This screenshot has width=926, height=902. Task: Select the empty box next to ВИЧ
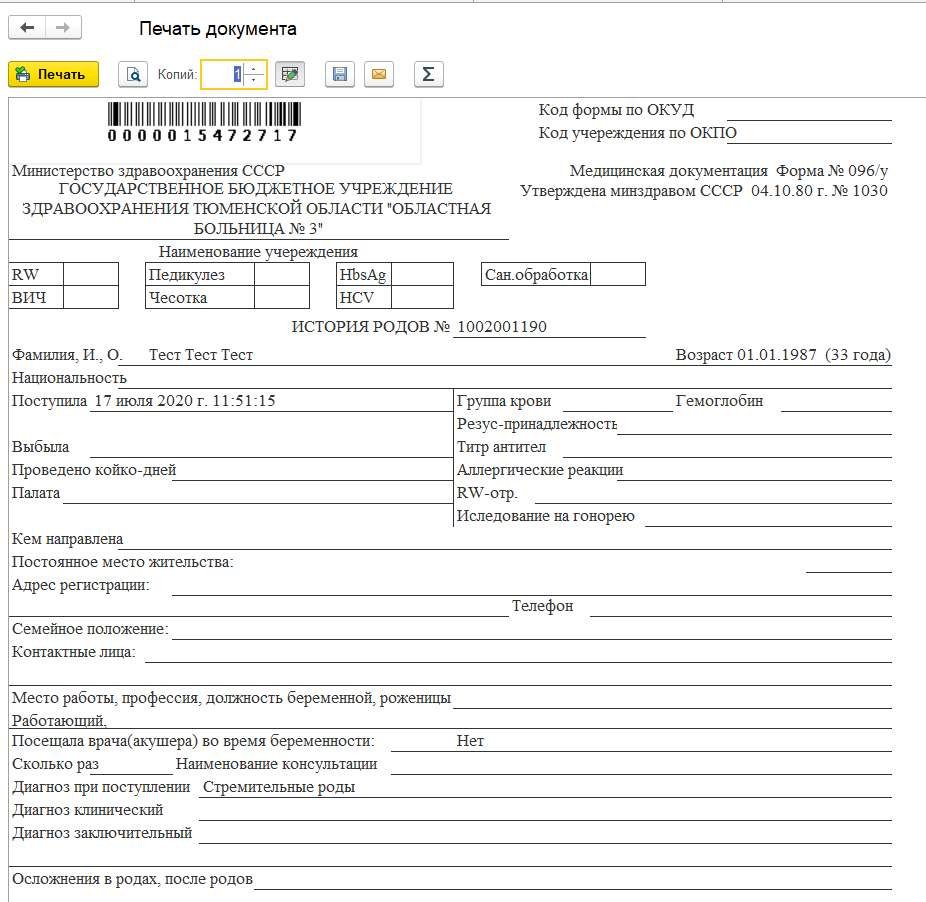[x=91, y=297]
